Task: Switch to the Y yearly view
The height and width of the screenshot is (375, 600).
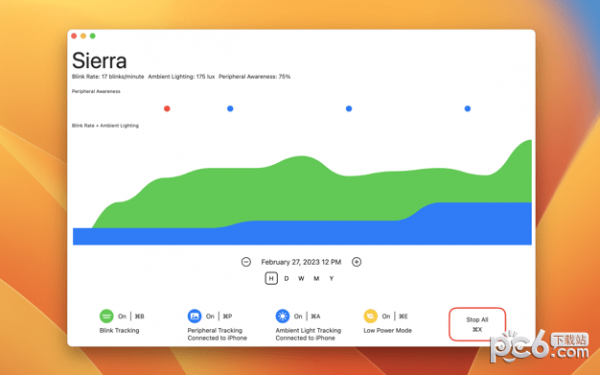Action: click(x=331, y=279)
